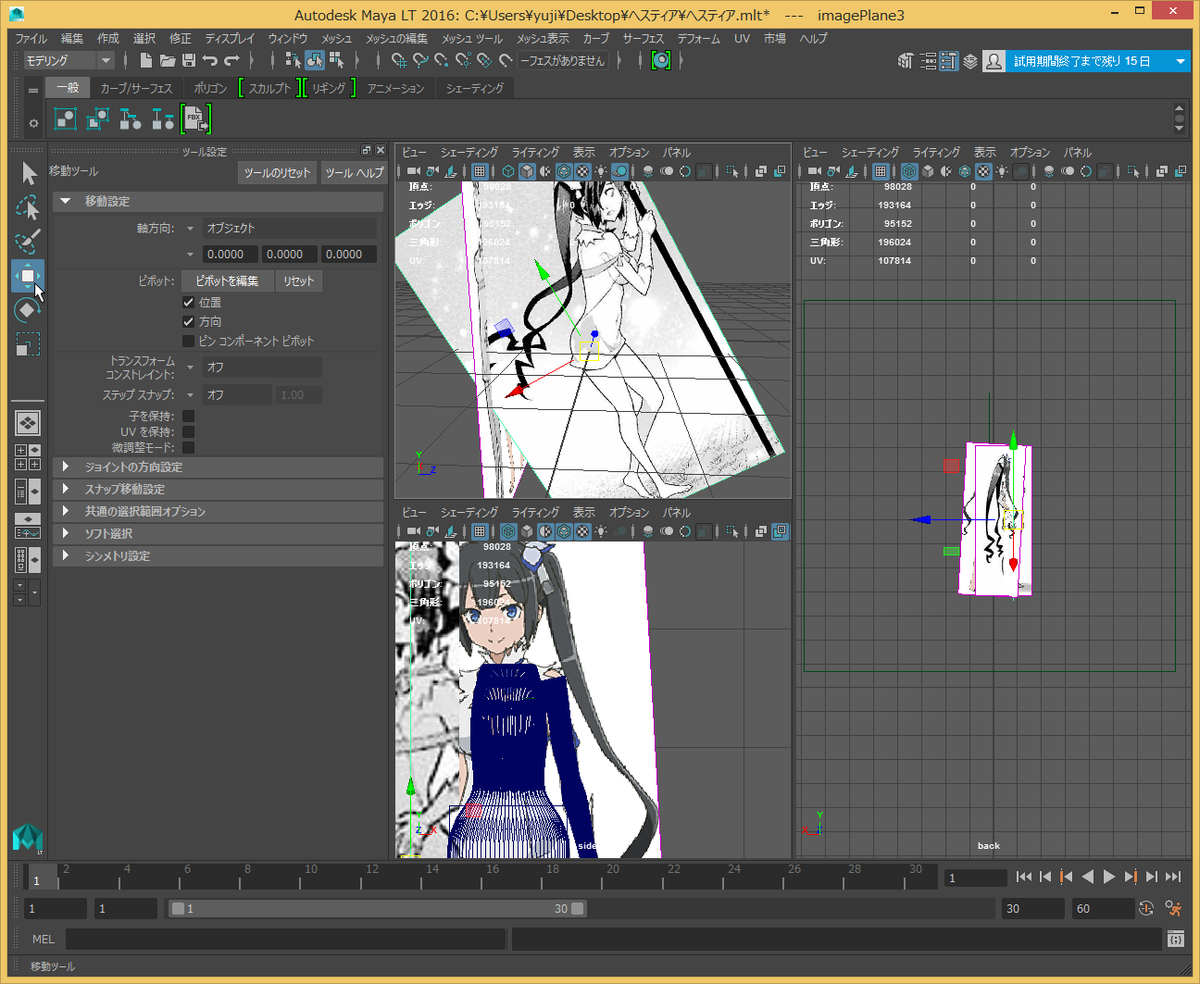This screenshot has height=984, width=1200.
Task: Select by component type mode icon
Action: [x=336, y=61]
